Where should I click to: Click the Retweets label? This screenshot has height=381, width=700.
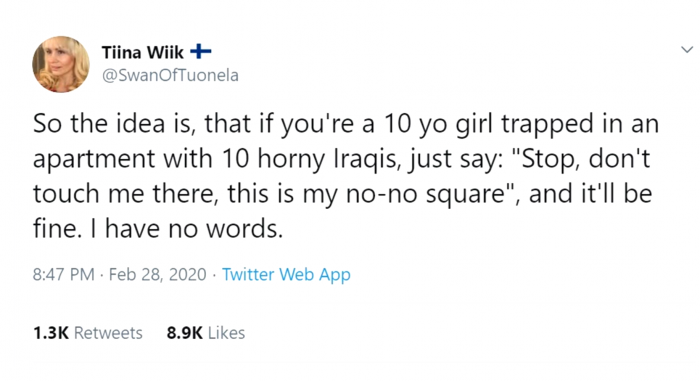(x=108, y=333)
